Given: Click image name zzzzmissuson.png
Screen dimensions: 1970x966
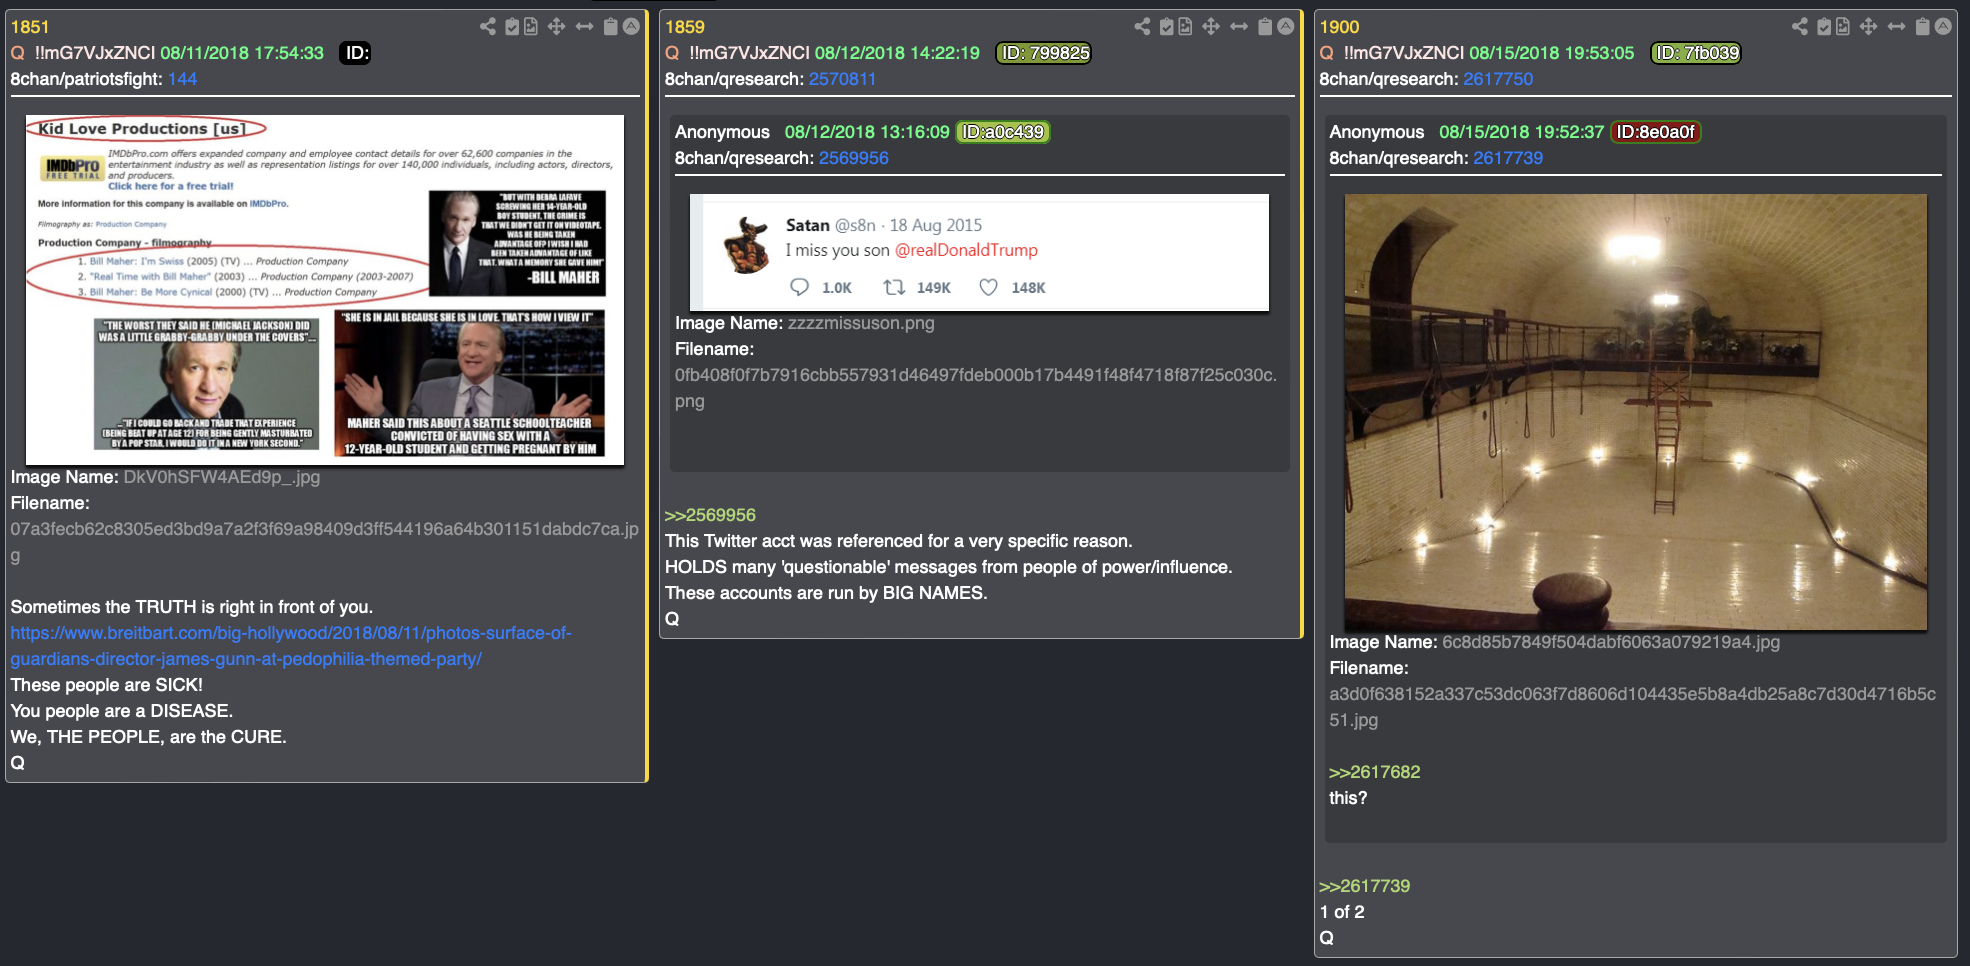Looking at the screenshot, I should point(861,323).
